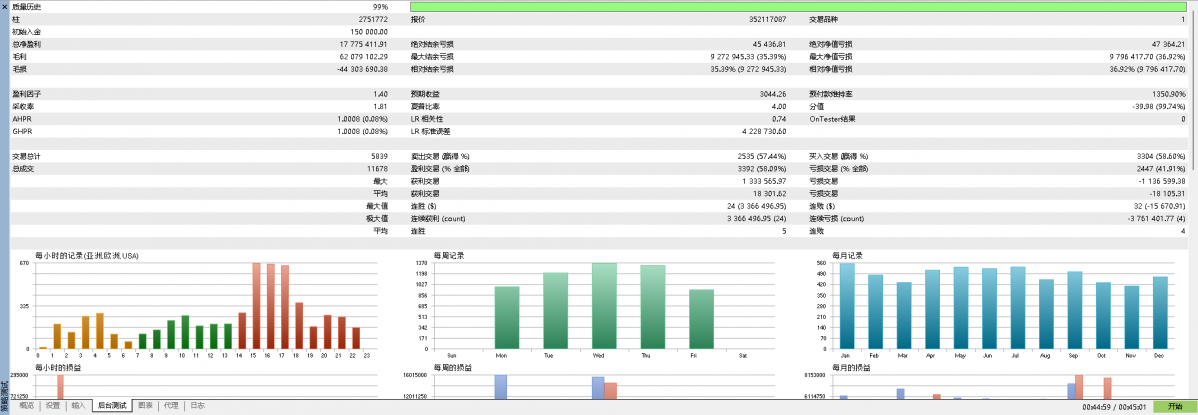
Task: Click consecutive wins value 24 (3 366 496.95)
Action: (758, 206)
